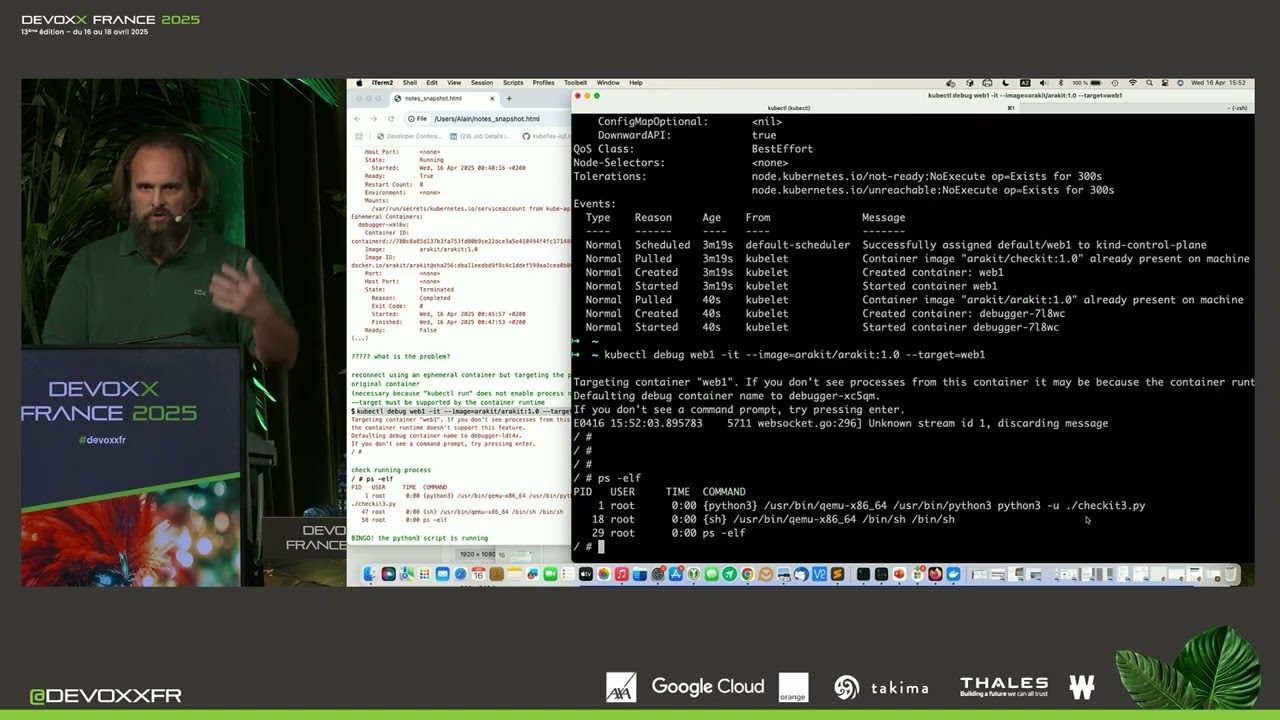Open Firefox from the Dock
Screen dimensions: 1280x720
pyautogui.click(x=935, y=574)
